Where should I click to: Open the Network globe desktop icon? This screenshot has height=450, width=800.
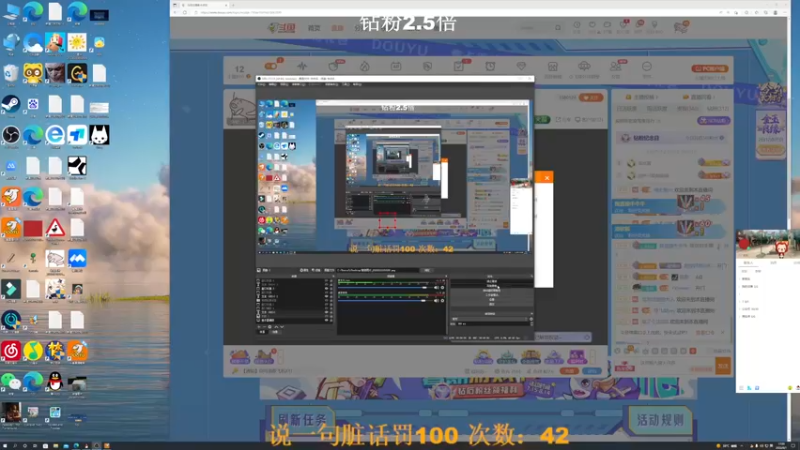pos(11,43)
